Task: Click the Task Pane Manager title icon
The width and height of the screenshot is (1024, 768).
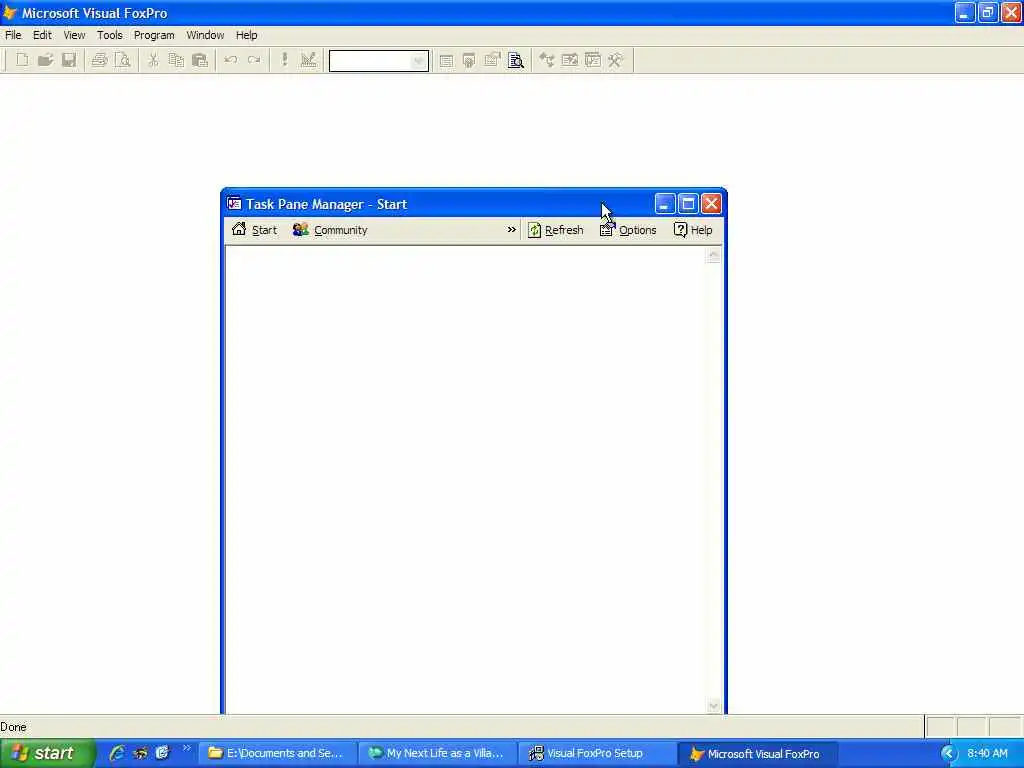Action: (x=234, y=204)
